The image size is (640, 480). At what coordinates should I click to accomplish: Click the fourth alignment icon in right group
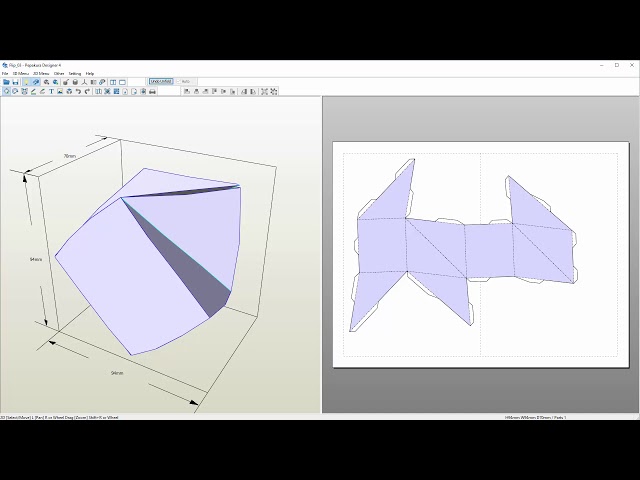[x=214, y=91]
